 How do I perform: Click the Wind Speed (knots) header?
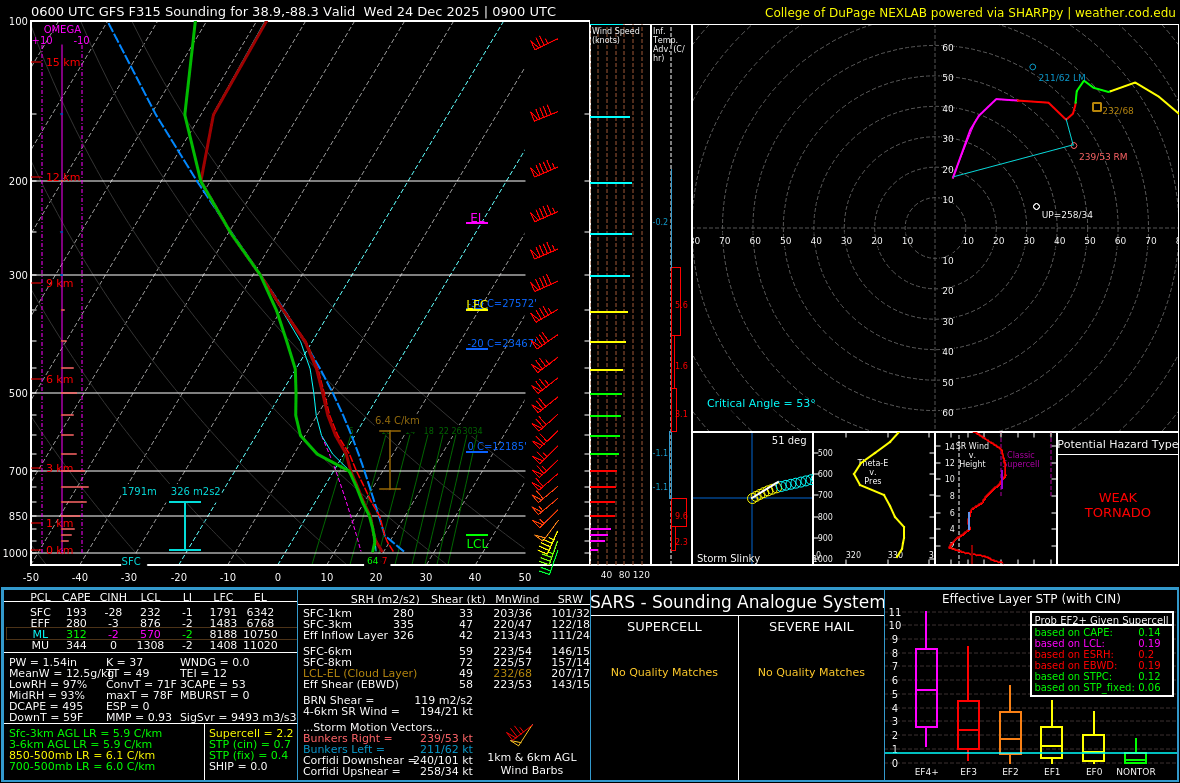tap(616, 35)
